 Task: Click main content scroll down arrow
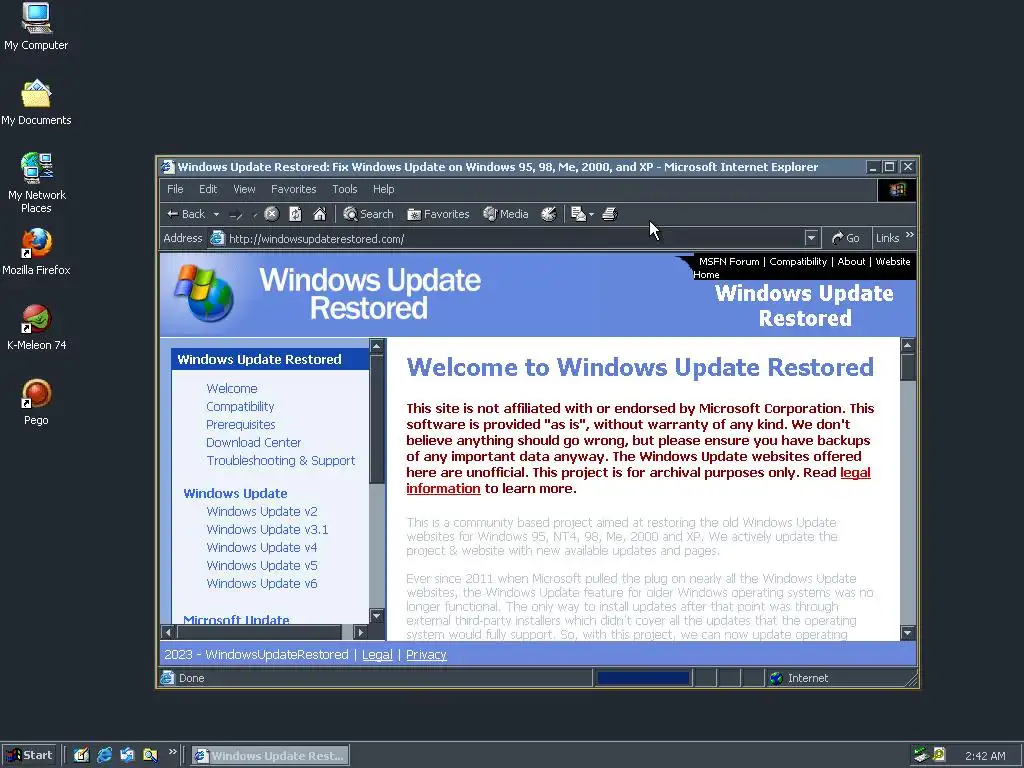point(908,632)
